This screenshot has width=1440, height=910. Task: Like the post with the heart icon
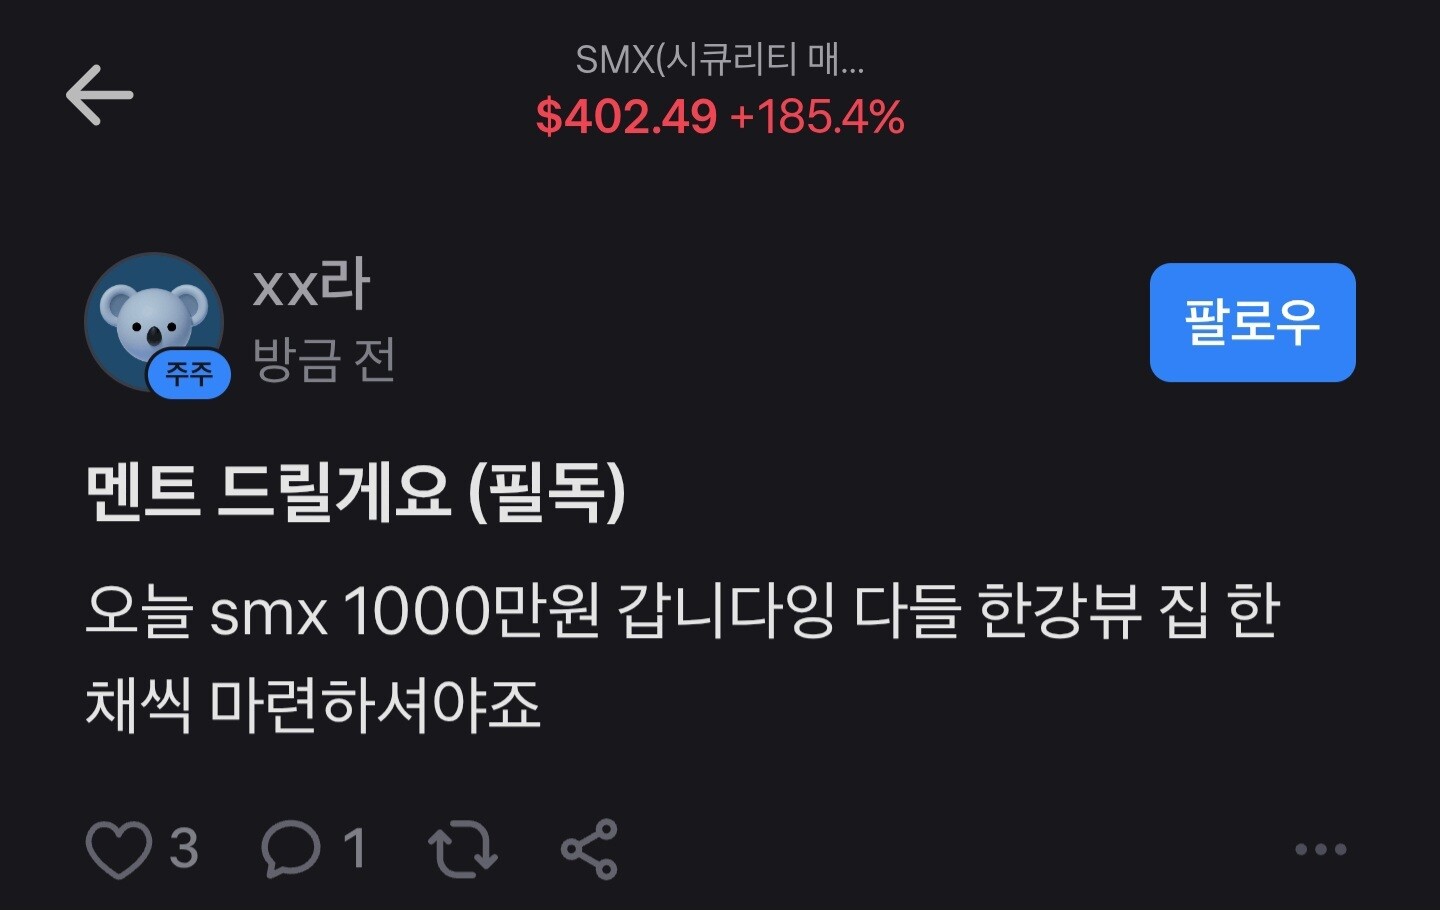click(118, 849)
